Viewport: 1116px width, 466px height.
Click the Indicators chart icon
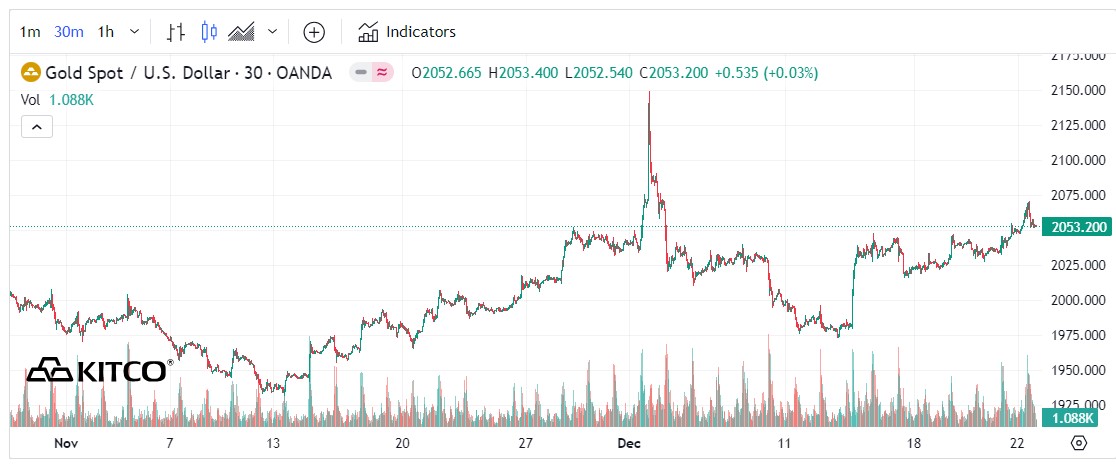tap(368, 32)
